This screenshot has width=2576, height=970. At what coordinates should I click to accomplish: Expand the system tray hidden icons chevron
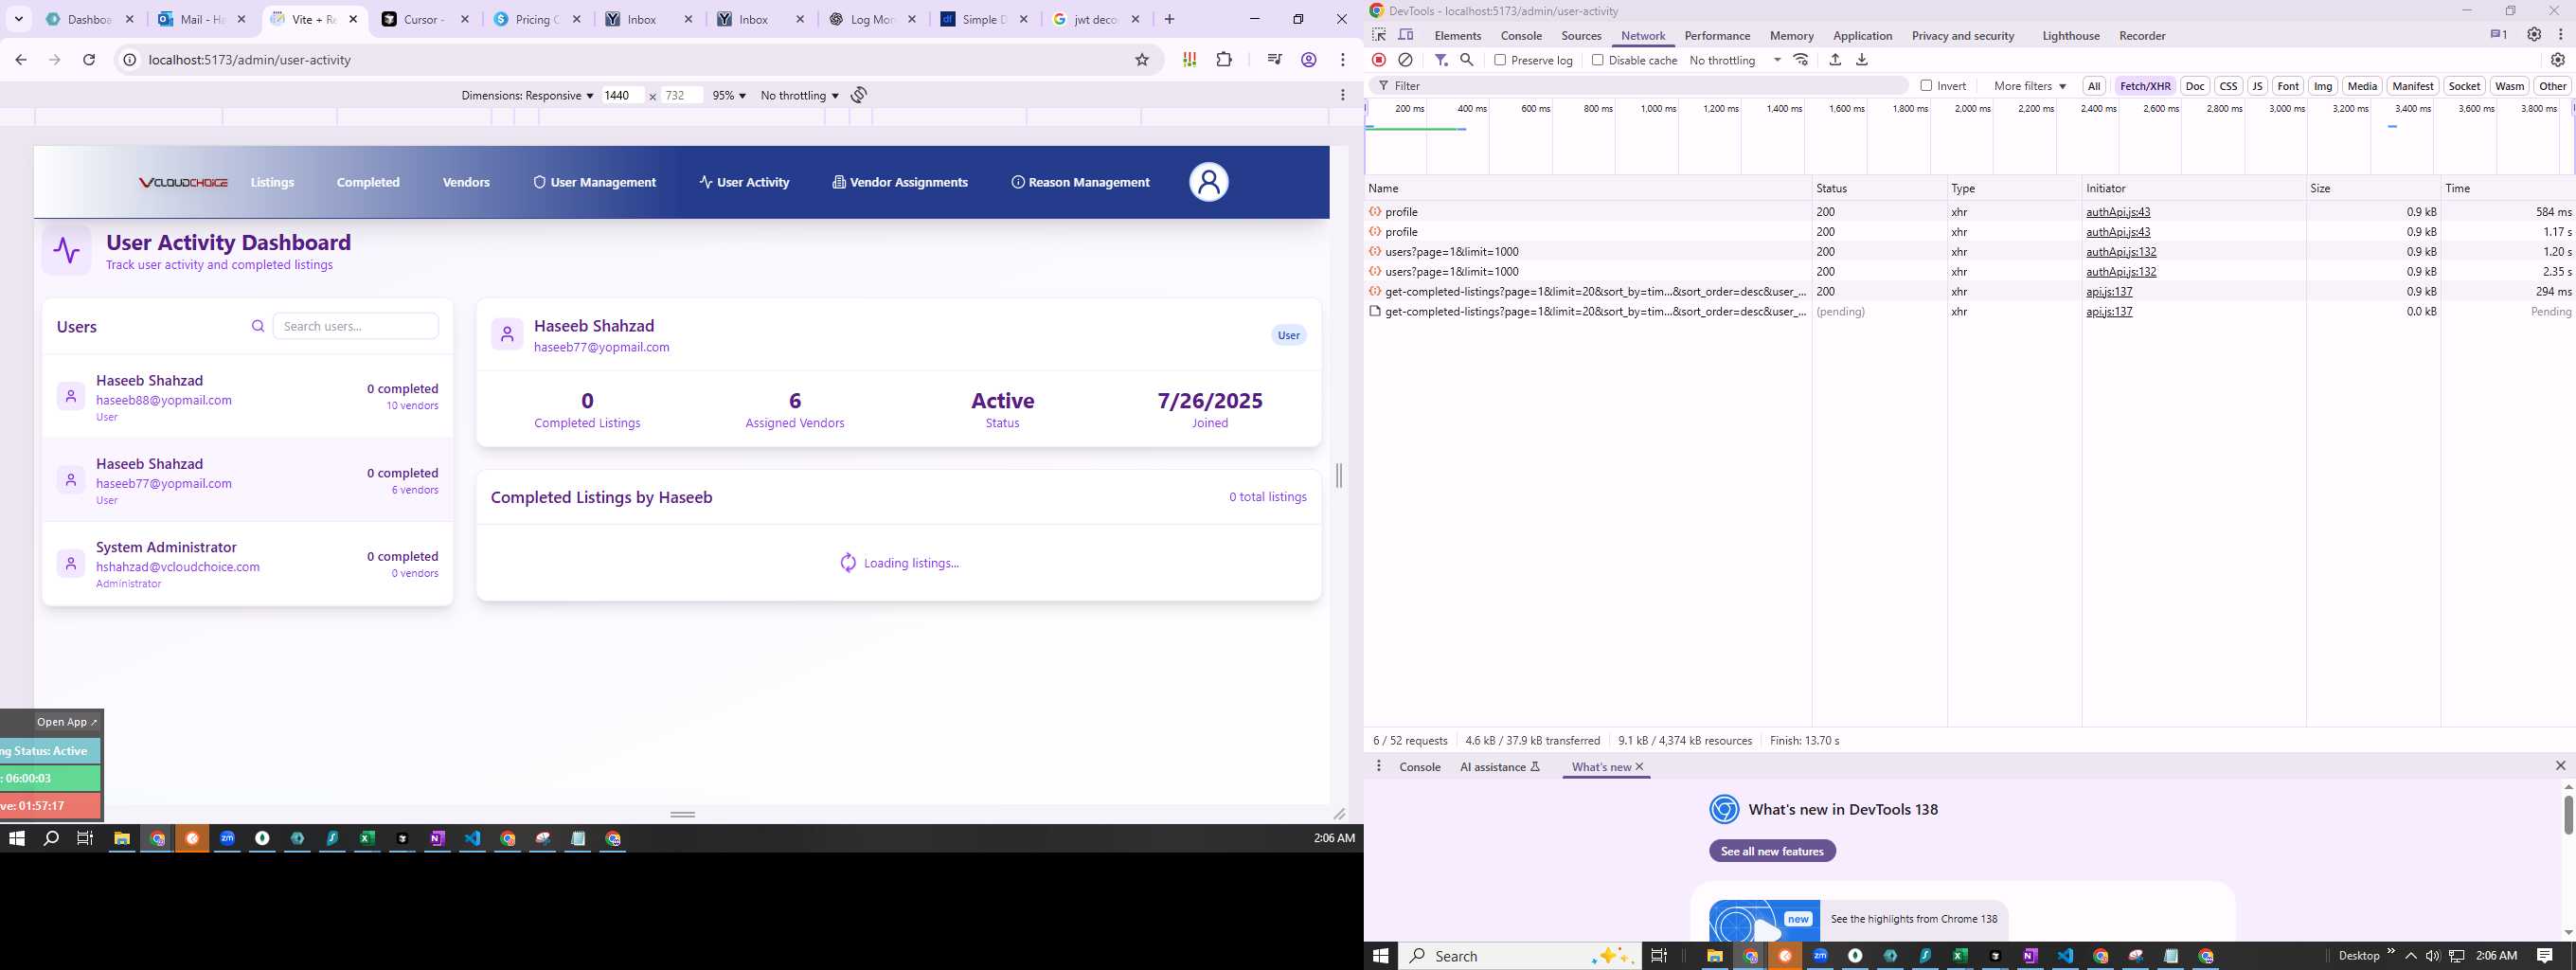coord(2410,956)
